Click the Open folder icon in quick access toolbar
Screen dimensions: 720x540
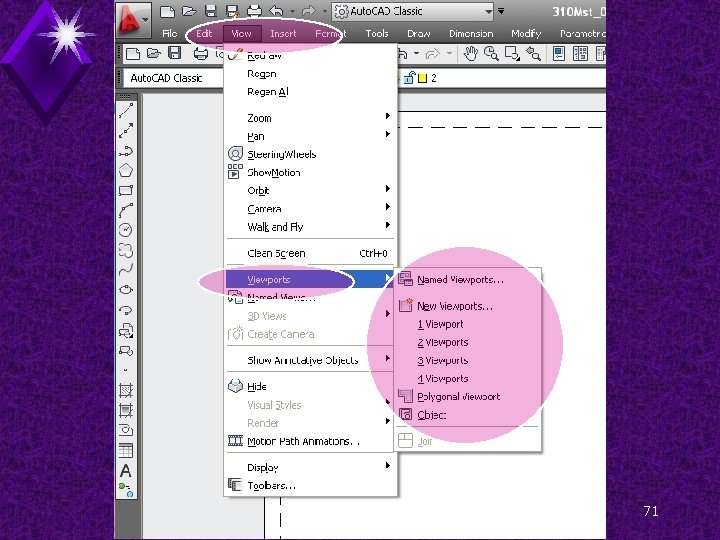coord(189,11)
